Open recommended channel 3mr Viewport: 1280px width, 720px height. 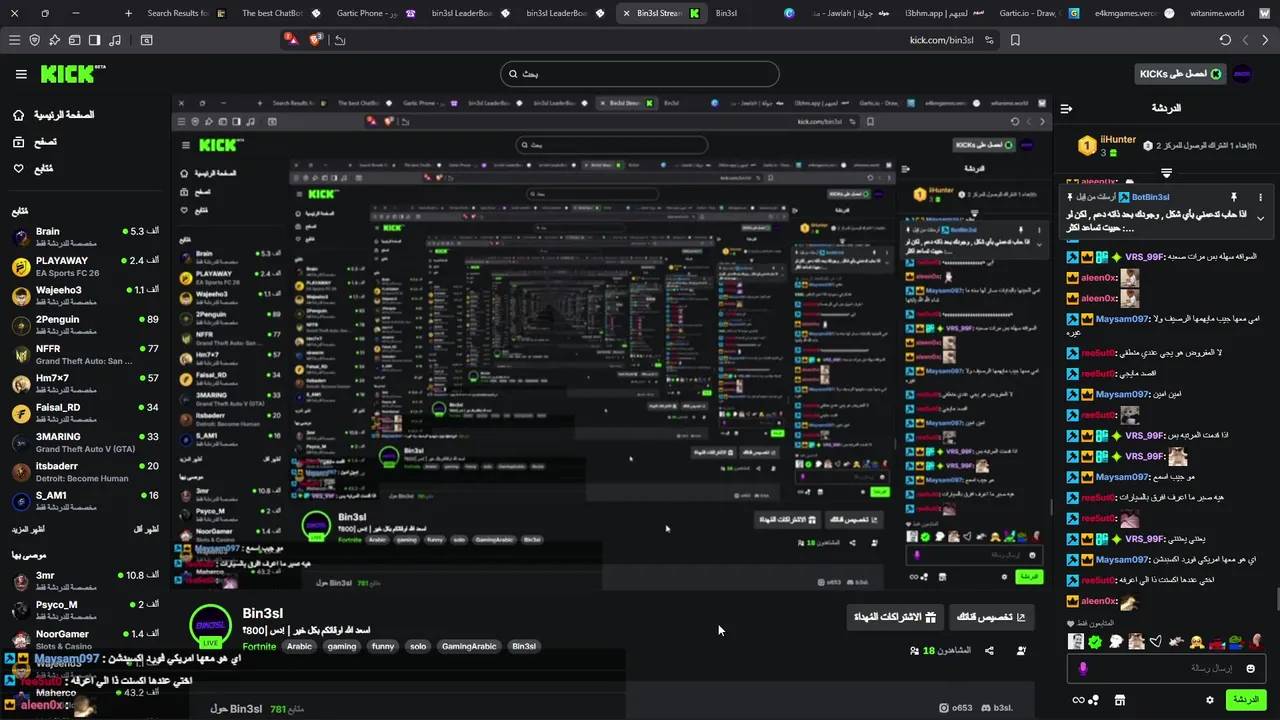pos(85,581)
